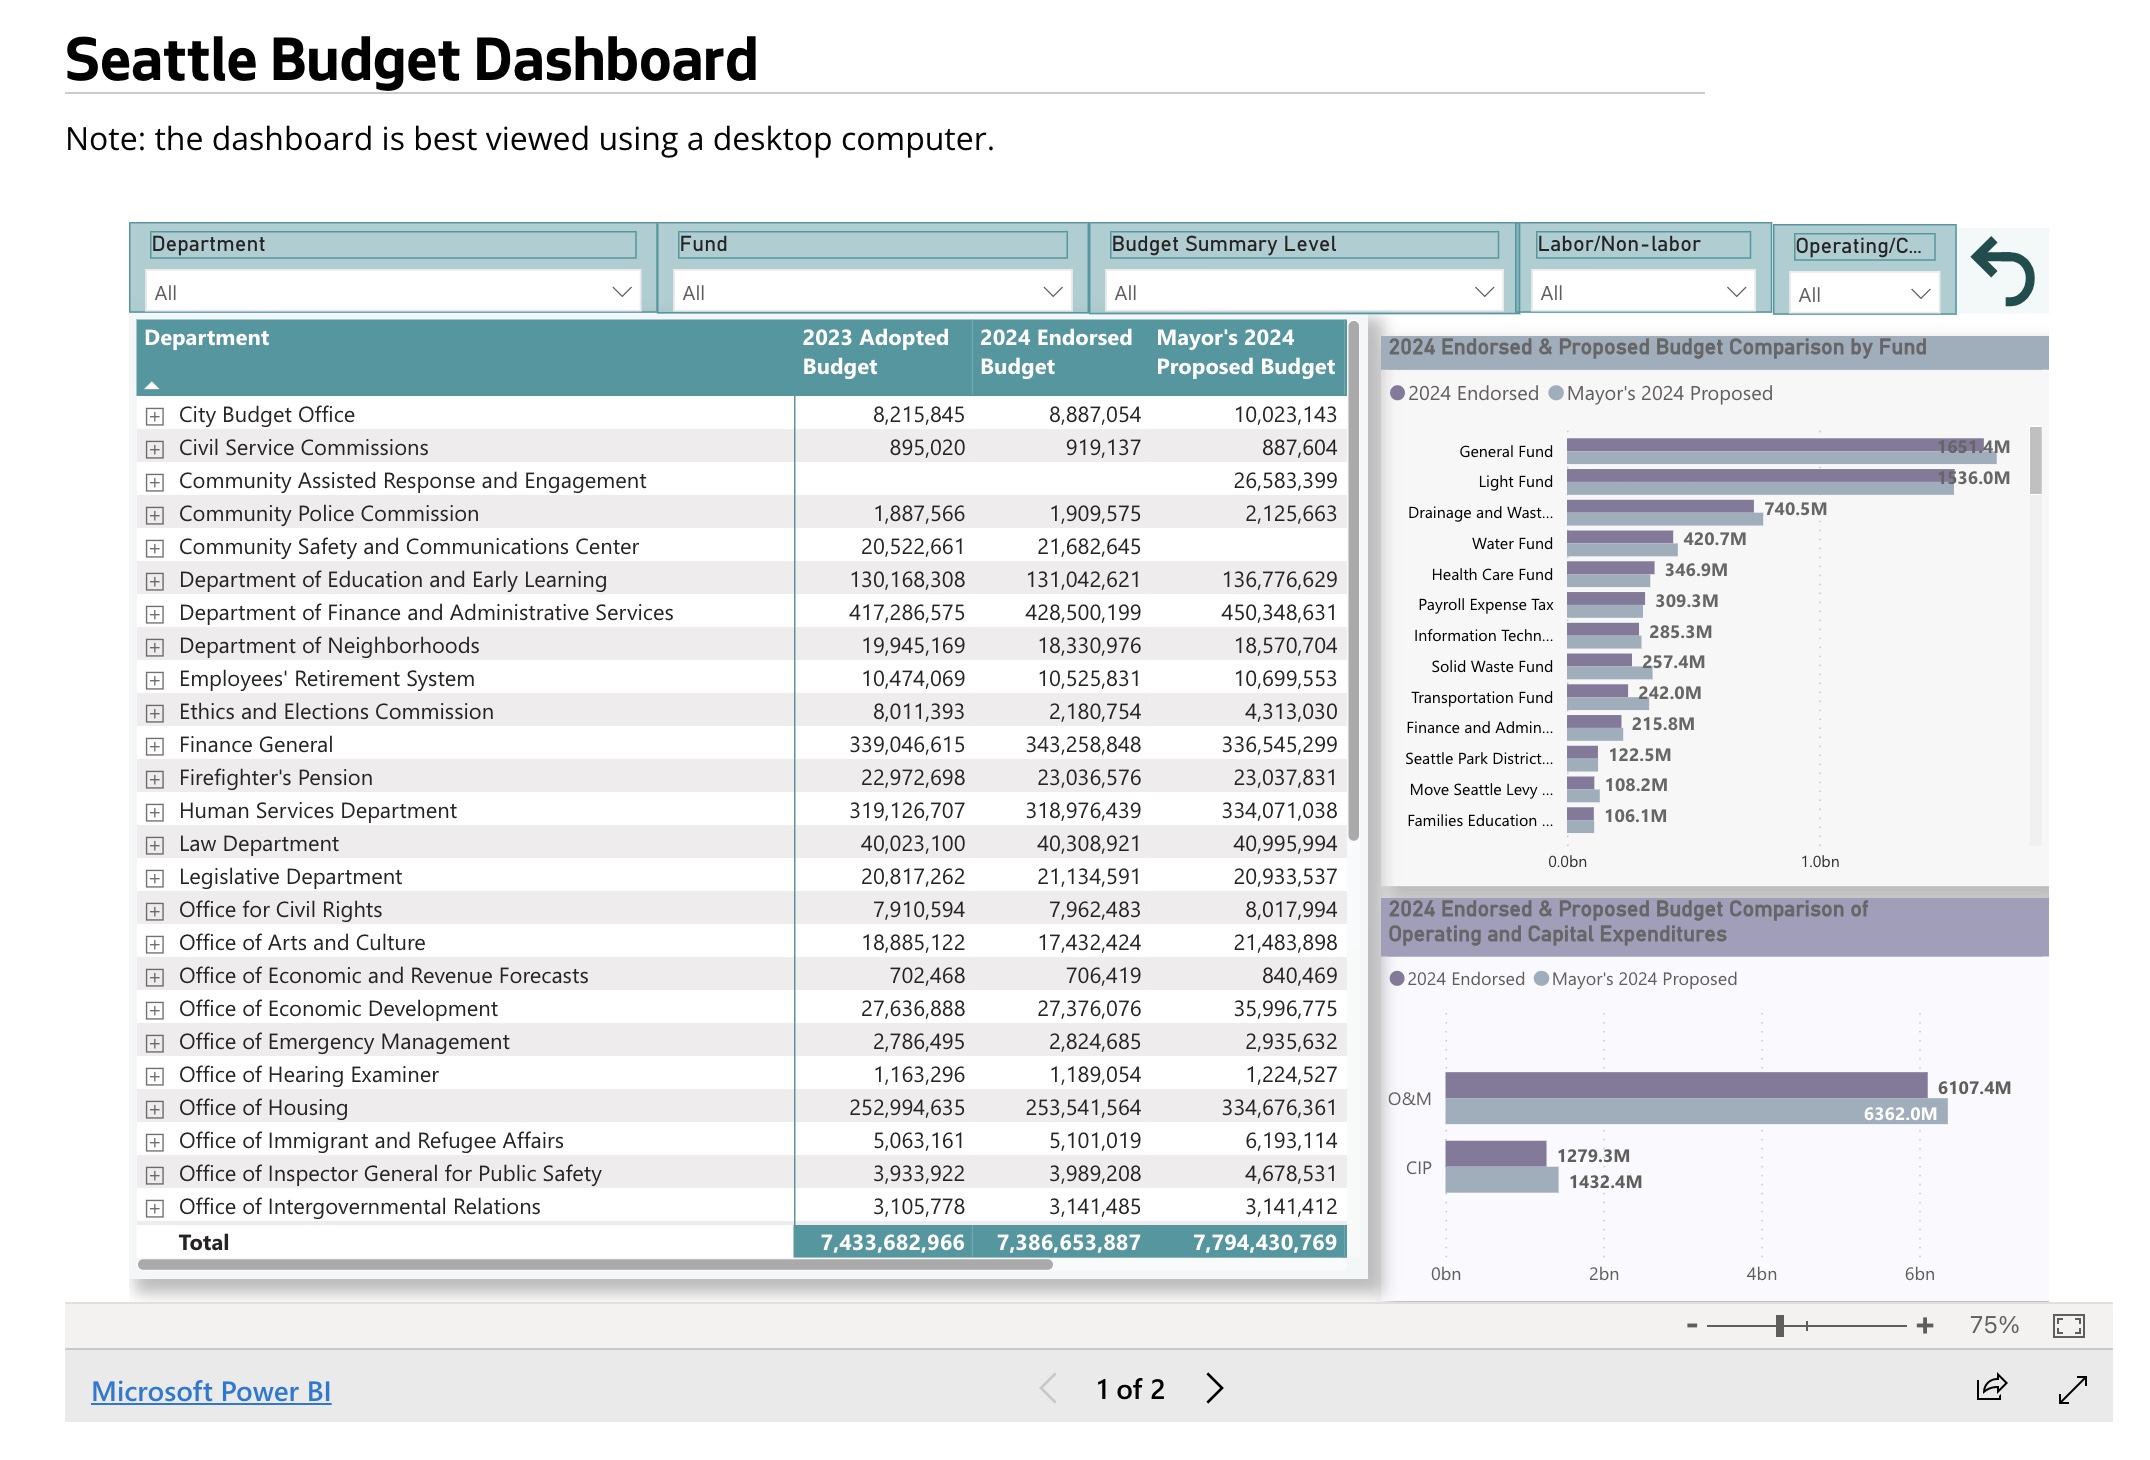The height and width of the screenshot is (1460, 2150).
Task: Expand the Office of Housing row
Action: point(155,1109)
